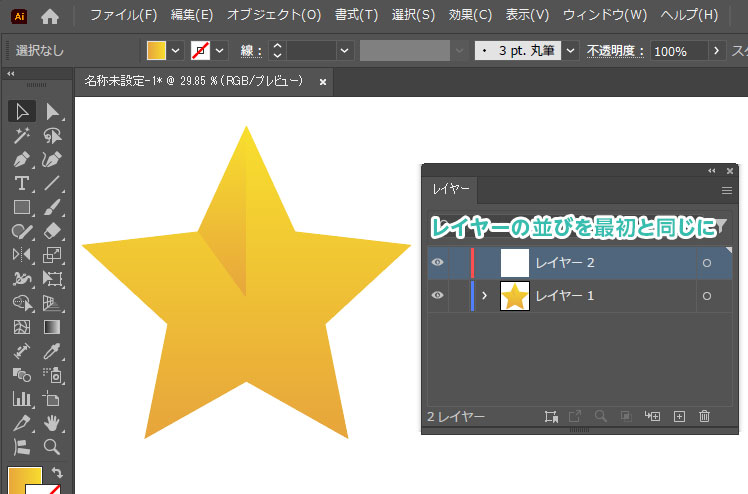748x494 pixels.
Task: Click the target circle for レイヤー 1
Action: point(707,296)
